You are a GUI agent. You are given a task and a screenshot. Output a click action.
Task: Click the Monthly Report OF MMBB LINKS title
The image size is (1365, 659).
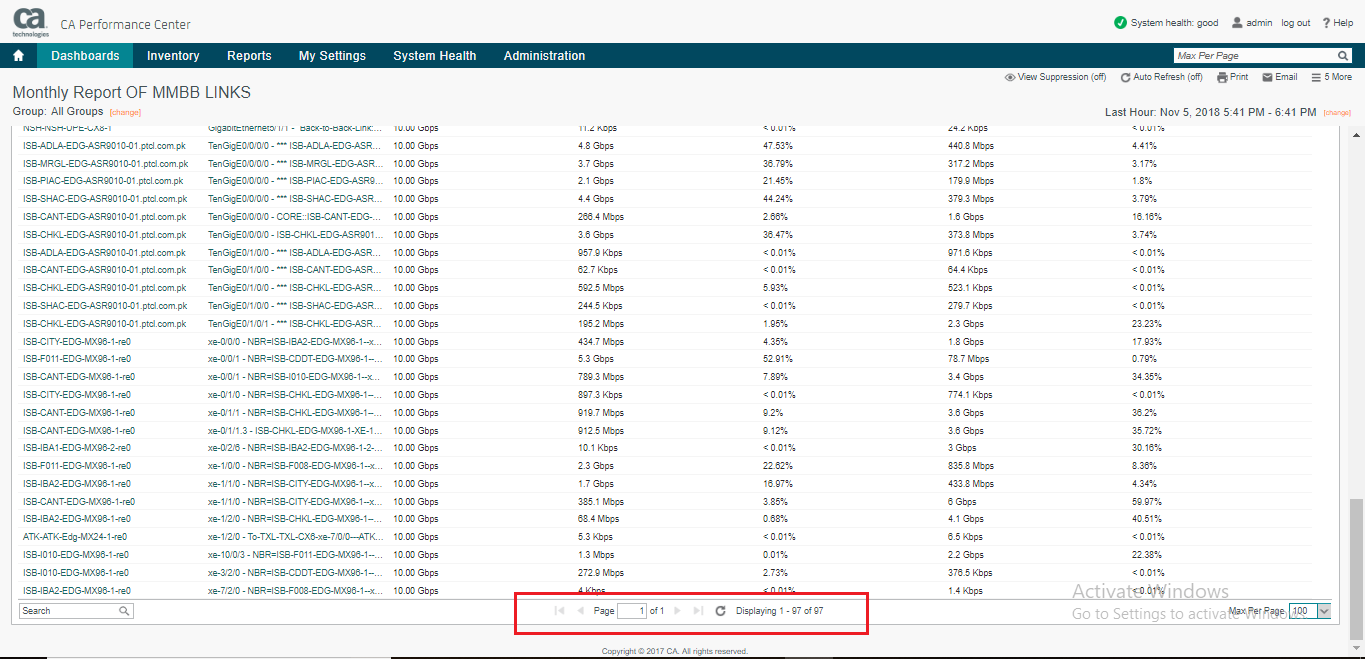132,92
